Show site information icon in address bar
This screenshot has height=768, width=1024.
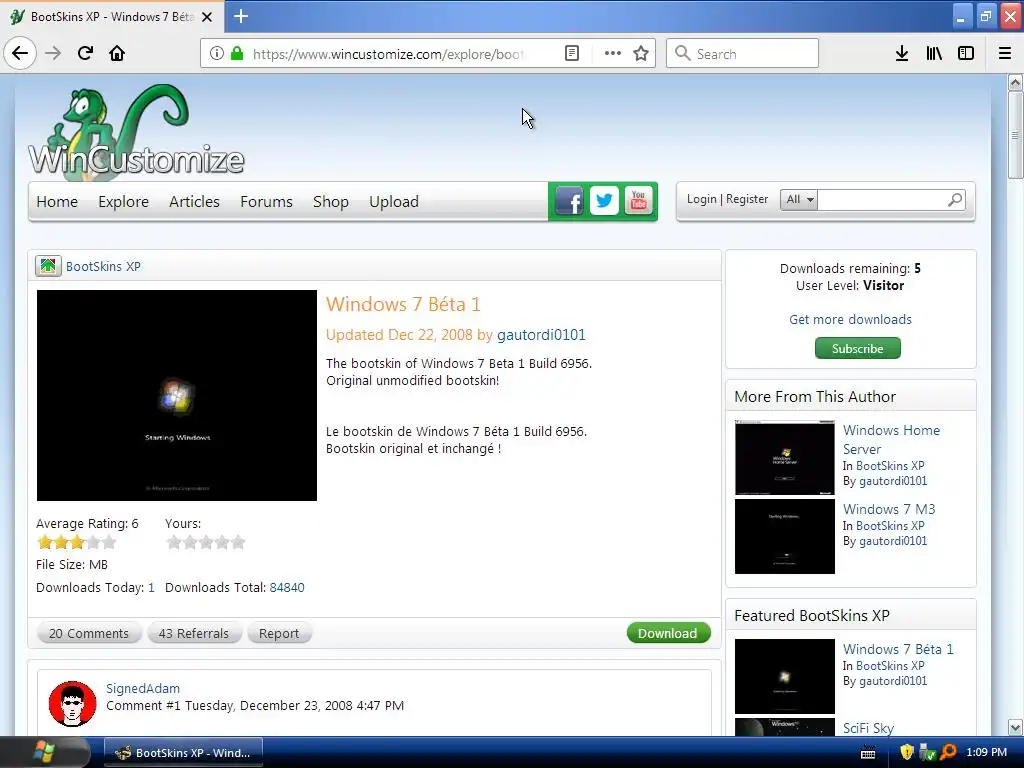(217, 54)
